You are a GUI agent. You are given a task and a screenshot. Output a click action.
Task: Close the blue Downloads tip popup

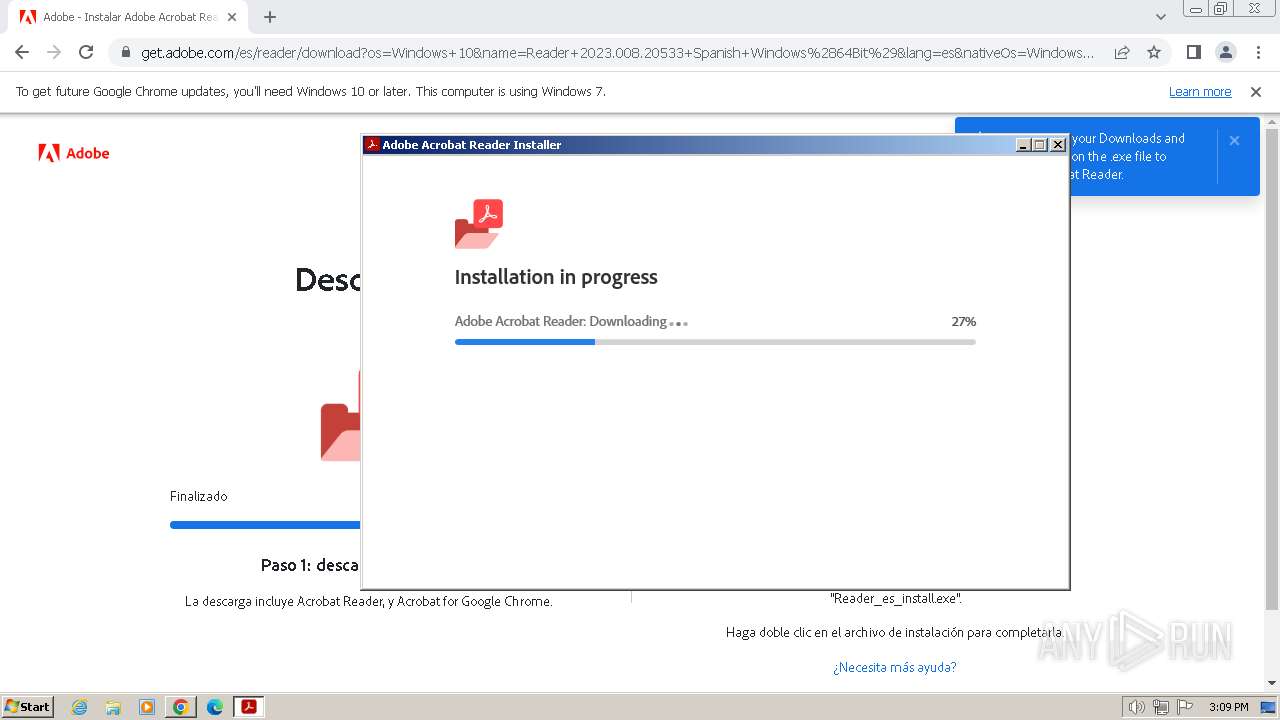[1234, 140]
